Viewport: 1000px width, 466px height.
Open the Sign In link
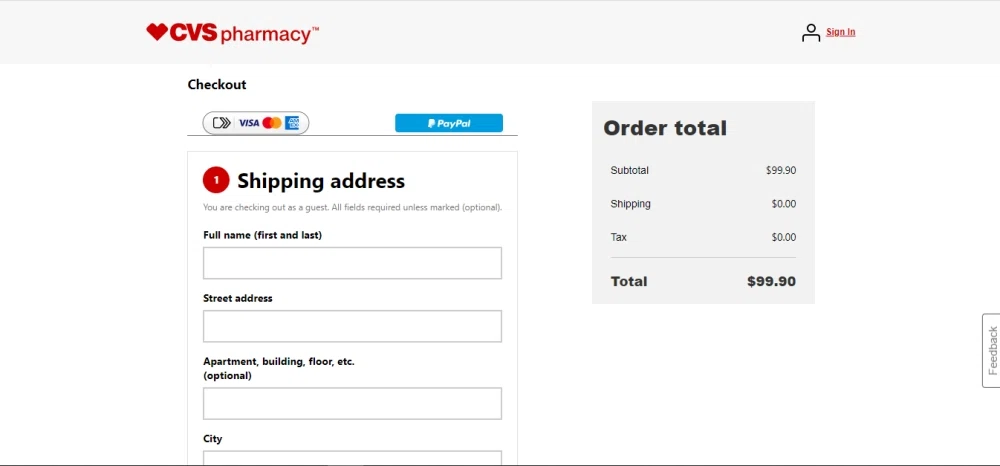coord(840,32)
